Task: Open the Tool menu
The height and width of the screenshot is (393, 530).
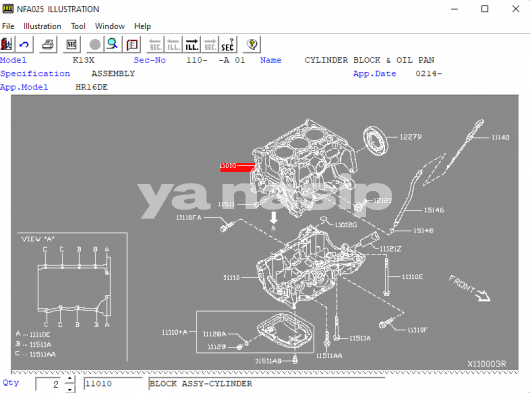Action: click(78, 26)
